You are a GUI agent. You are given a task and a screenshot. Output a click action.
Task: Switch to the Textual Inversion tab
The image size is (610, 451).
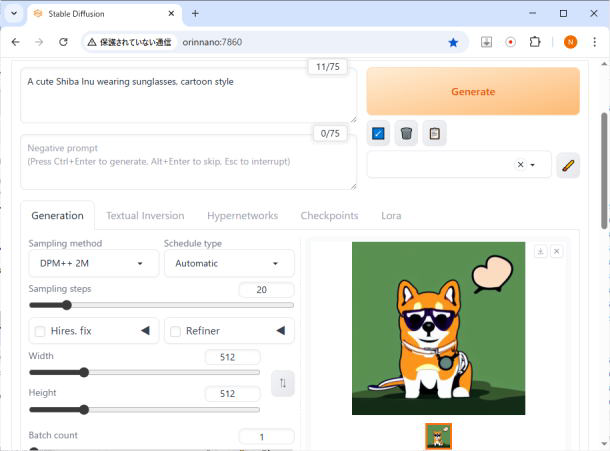coord(145,215)
